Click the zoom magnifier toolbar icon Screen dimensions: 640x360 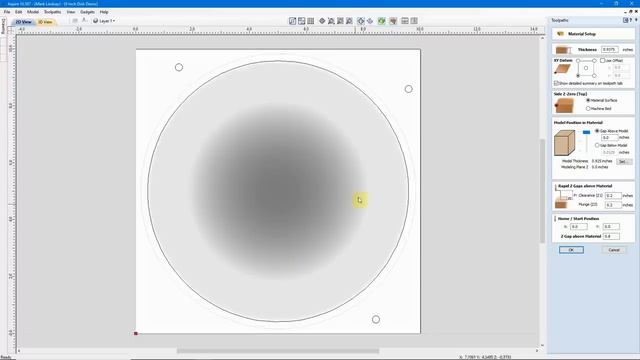[331, 21]
